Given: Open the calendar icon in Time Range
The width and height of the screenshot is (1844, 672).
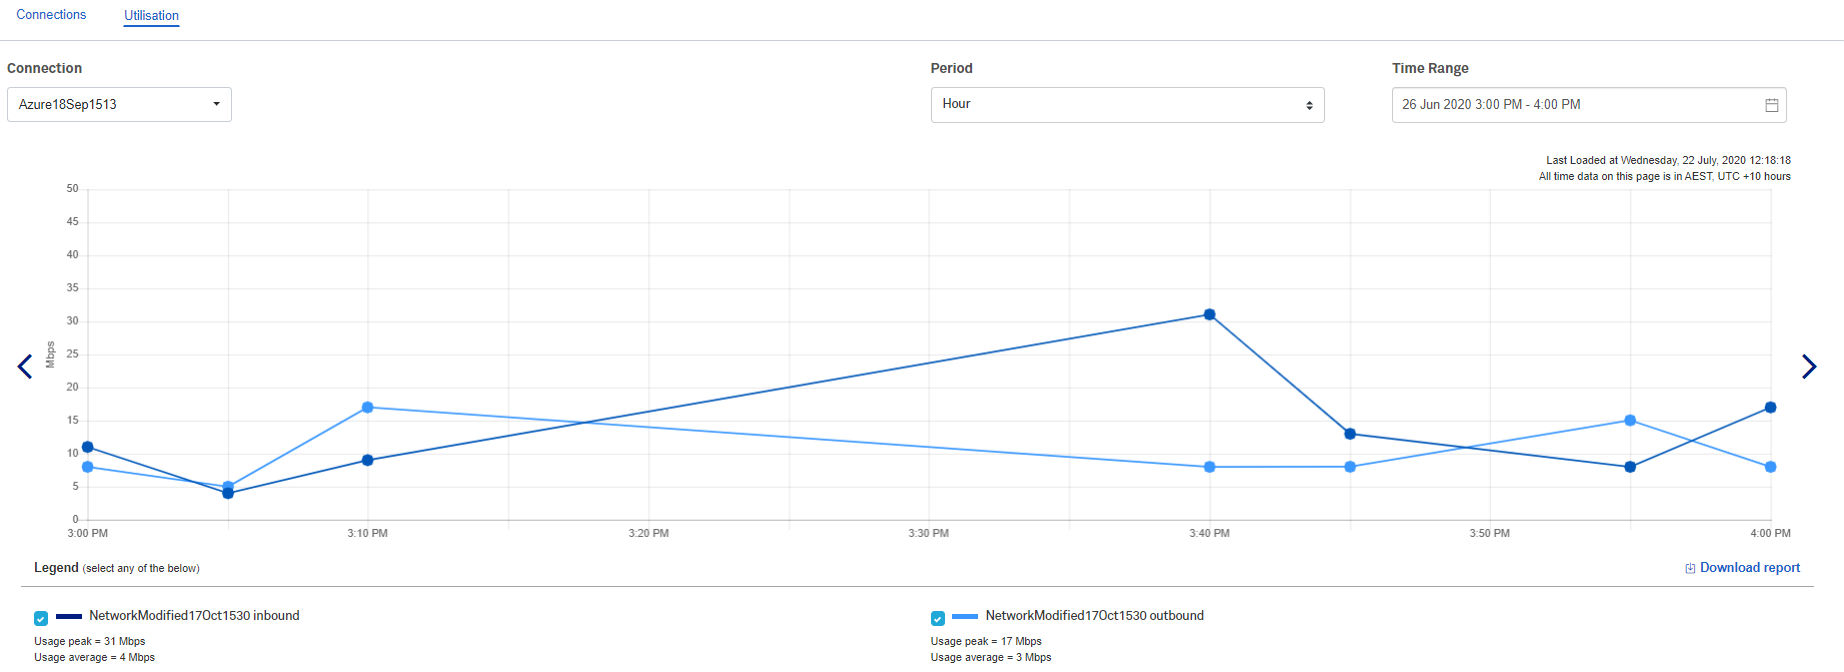Looking at the screenshot, I should [x=1771, y=105].
